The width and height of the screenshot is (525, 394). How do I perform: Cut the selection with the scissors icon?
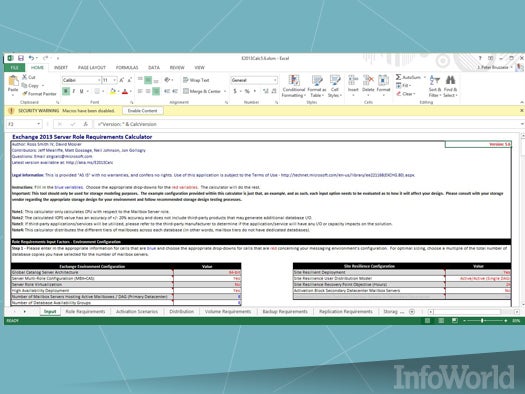[x=24, y=77]
